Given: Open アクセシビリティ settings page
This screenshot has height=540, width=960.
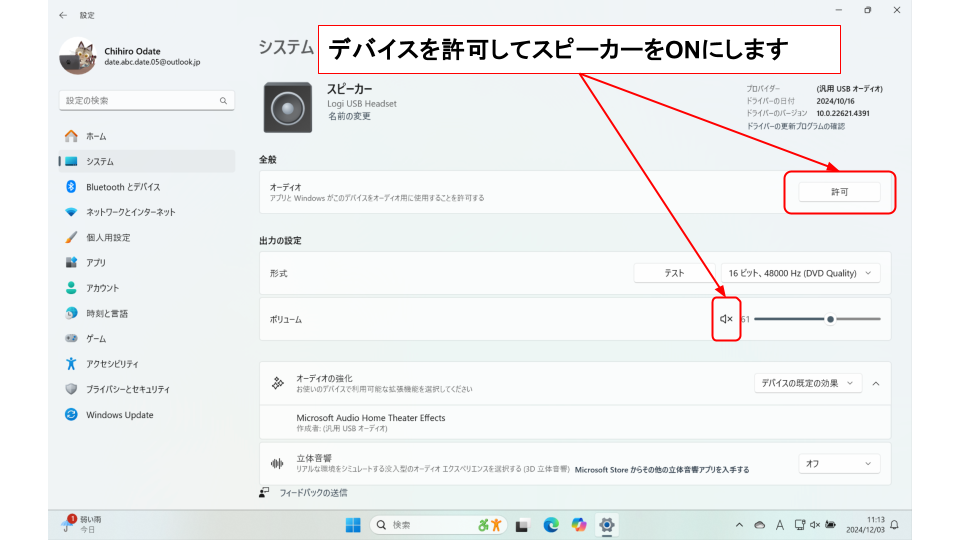Looking at the screenshot, I should tap(112, 364).
